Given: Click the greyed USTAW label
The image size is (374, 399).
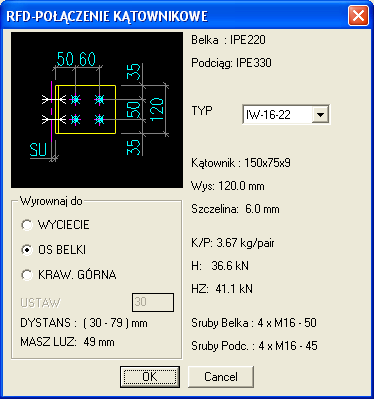Looking at the screenshot, I should 40,303.
